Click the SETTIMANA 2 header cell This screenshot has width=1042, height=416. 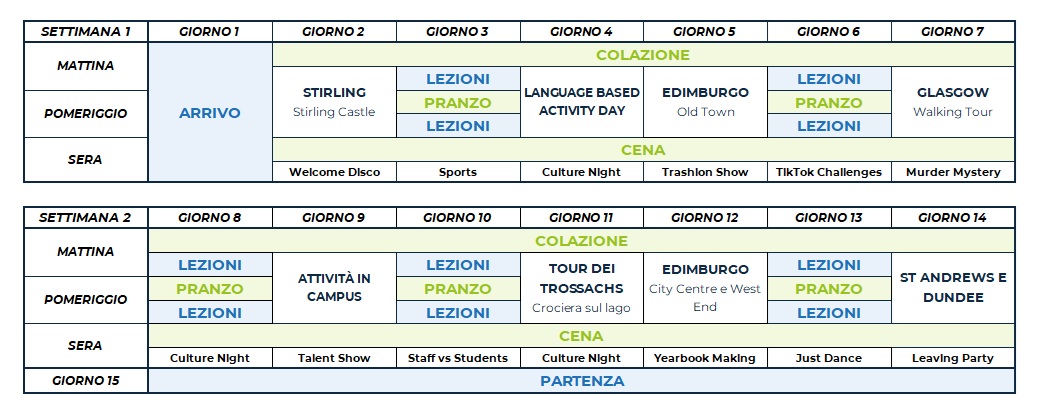pyautogui.click(x=85, y=217)
